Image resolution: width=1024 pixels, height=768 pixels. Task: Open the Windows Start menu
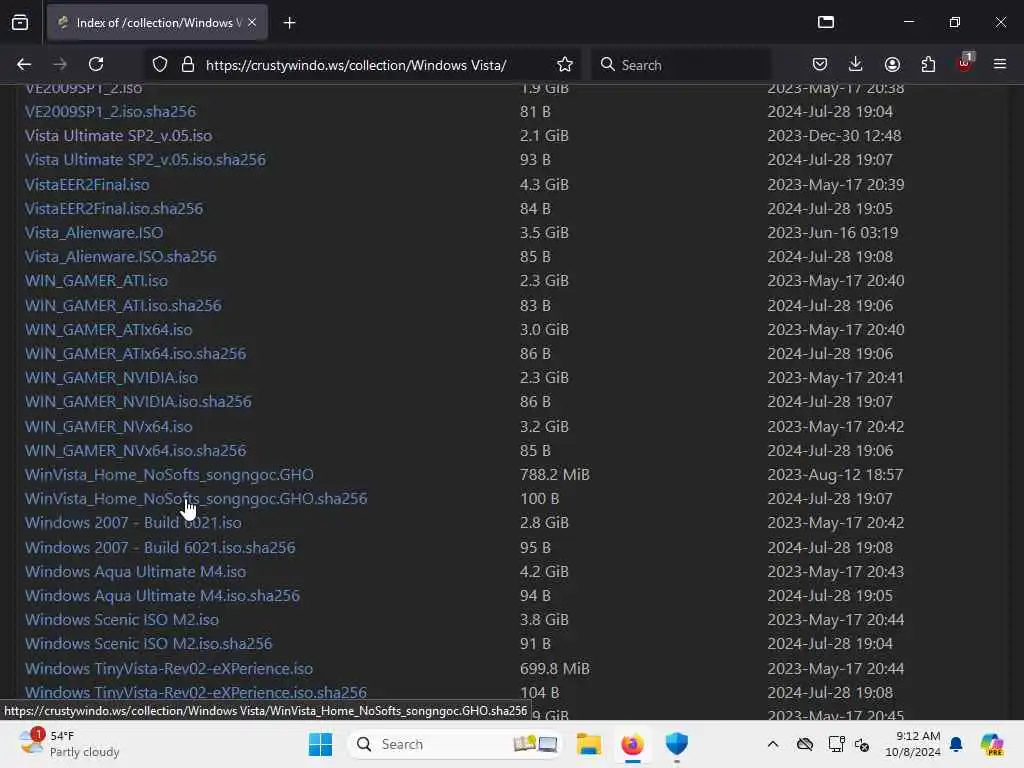click(x=320, y=744)
